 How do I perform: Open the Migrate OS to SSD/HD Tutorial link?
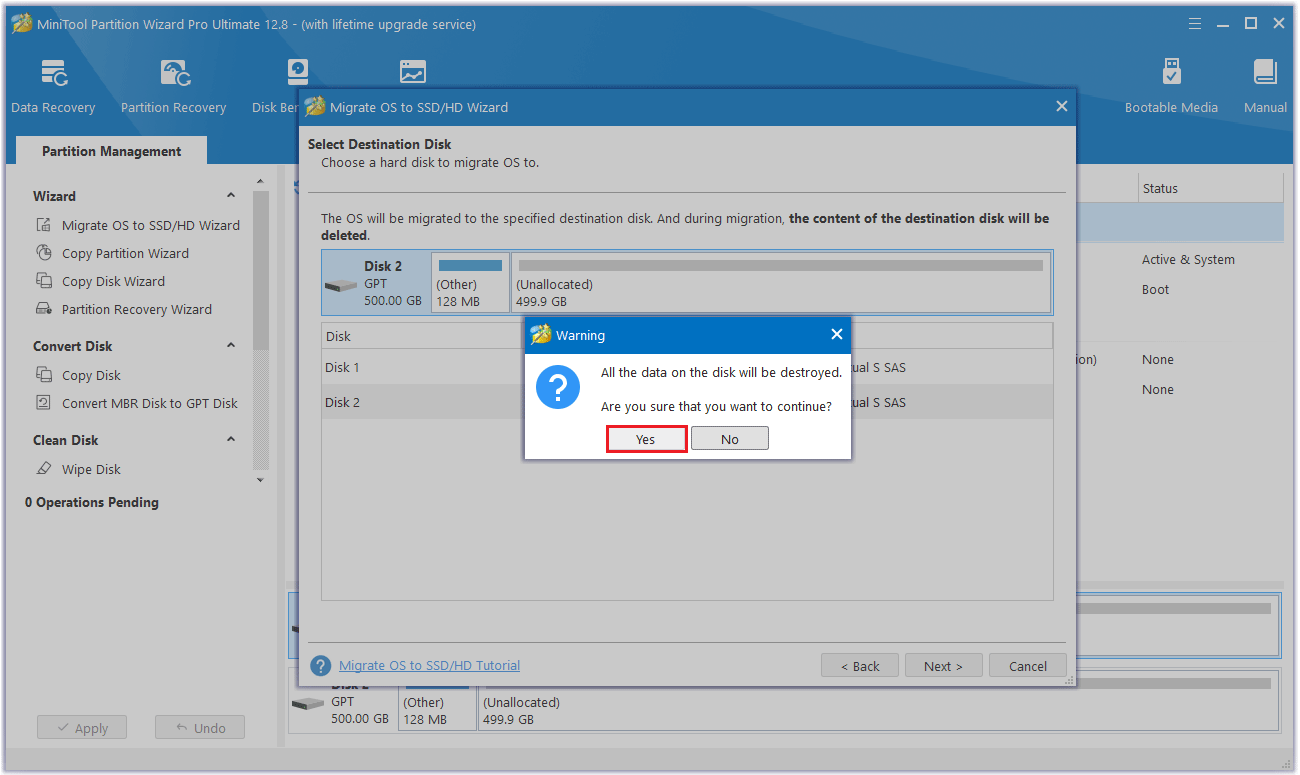[429, 665]
